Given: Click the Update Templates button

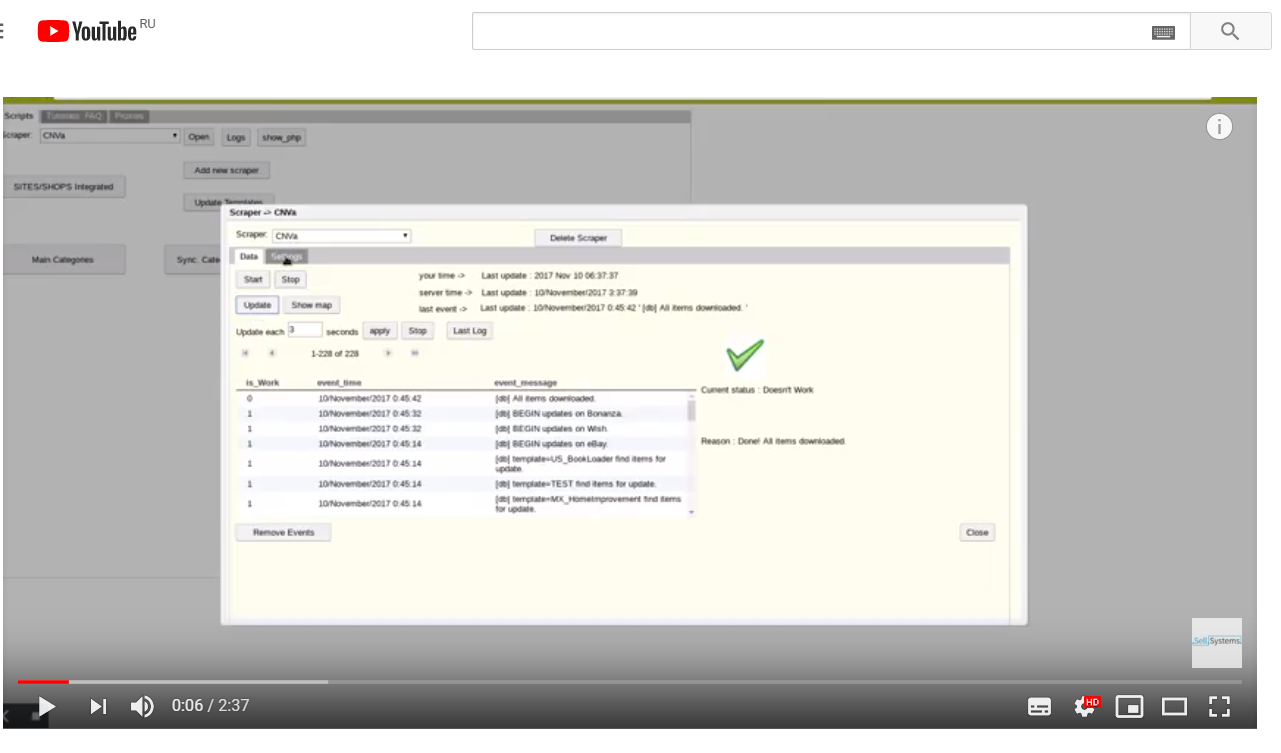Looking at the screenshot, I should [228, 203].
